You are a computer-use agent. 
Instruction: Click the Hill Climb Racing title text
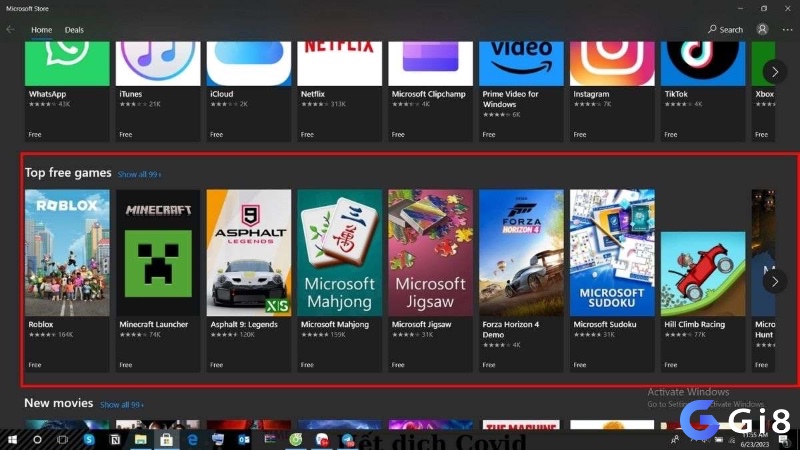coord(694,324)
